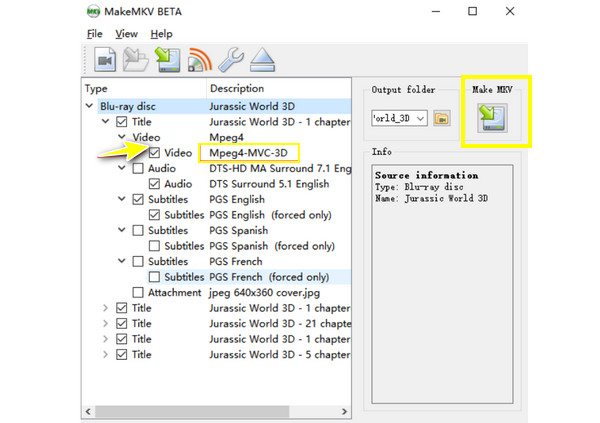This screenshot has height=423, width=600.
Task: Select 'Mpeg4-MVC-3D' description text
Action: (x=248, y=153)
